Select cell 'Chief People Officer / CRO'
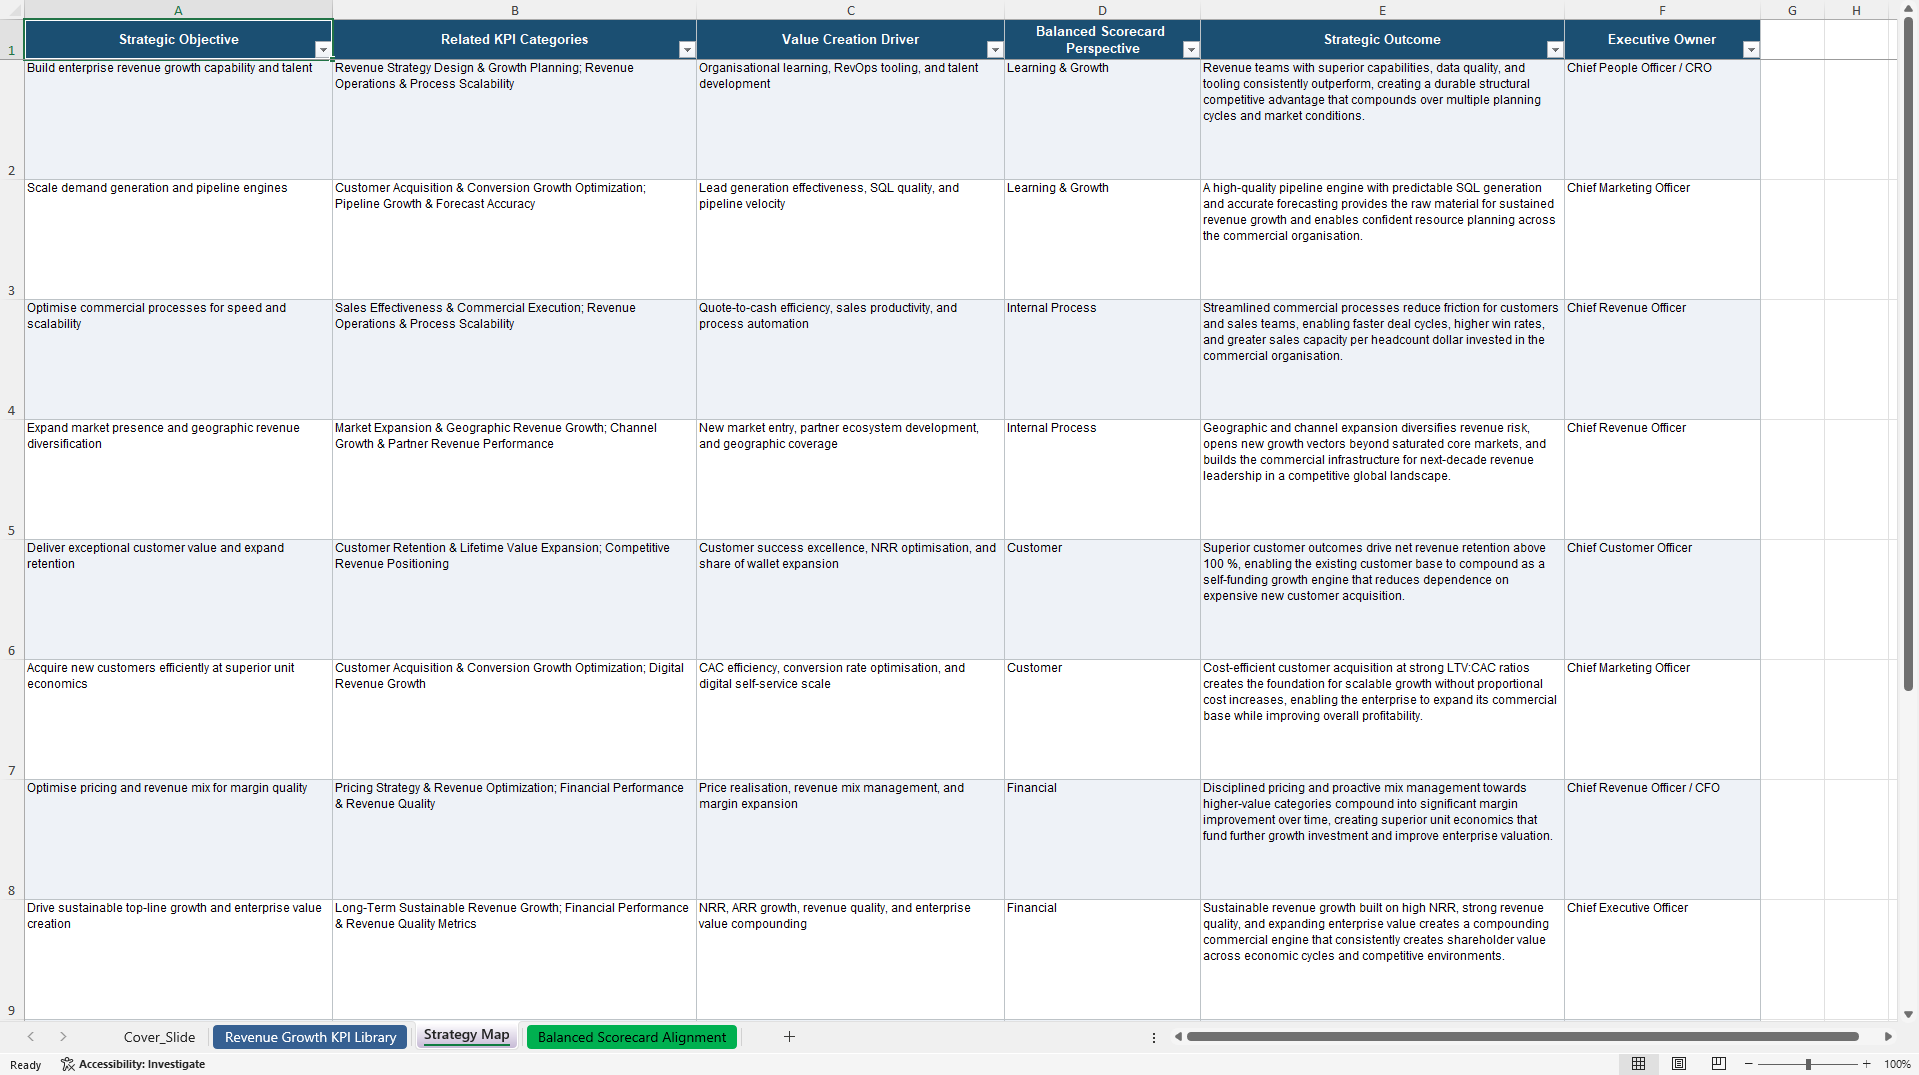The width and height of the screenshot is (1919, 1075). pyautogui.click(x=1662, y=120)
